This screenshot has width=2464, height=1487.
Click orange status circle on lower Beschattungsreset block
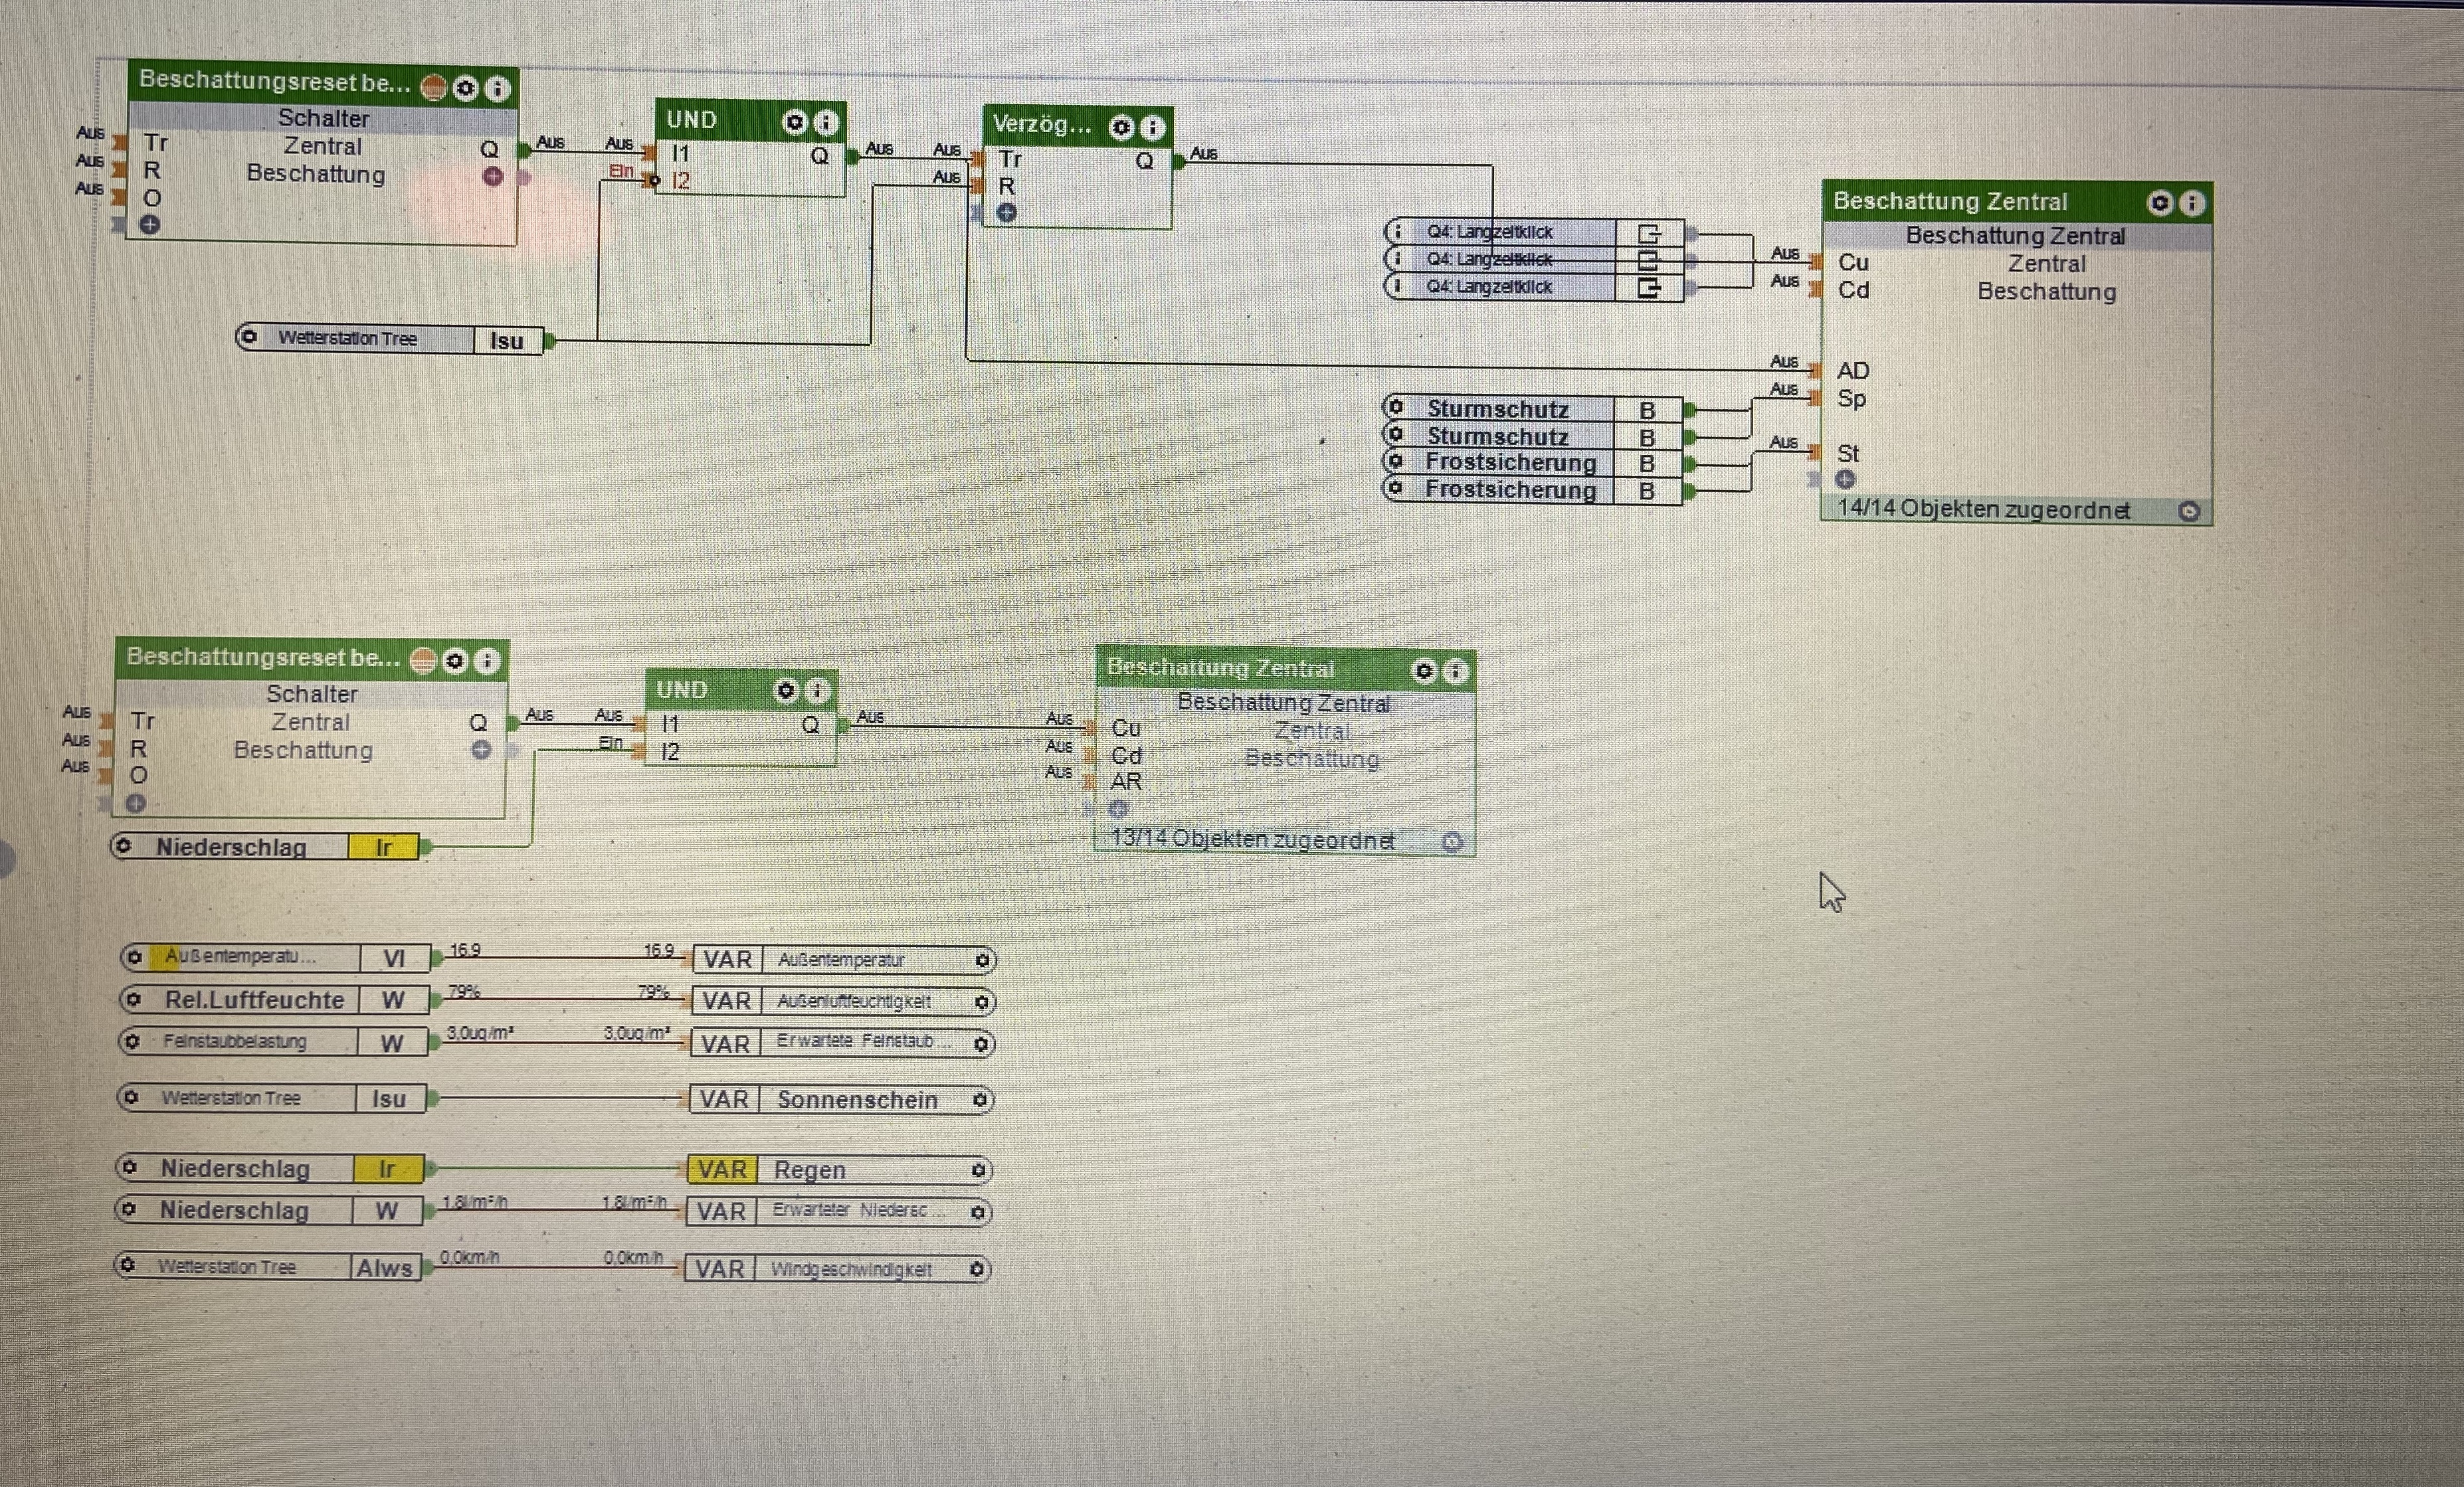[424, 661]
